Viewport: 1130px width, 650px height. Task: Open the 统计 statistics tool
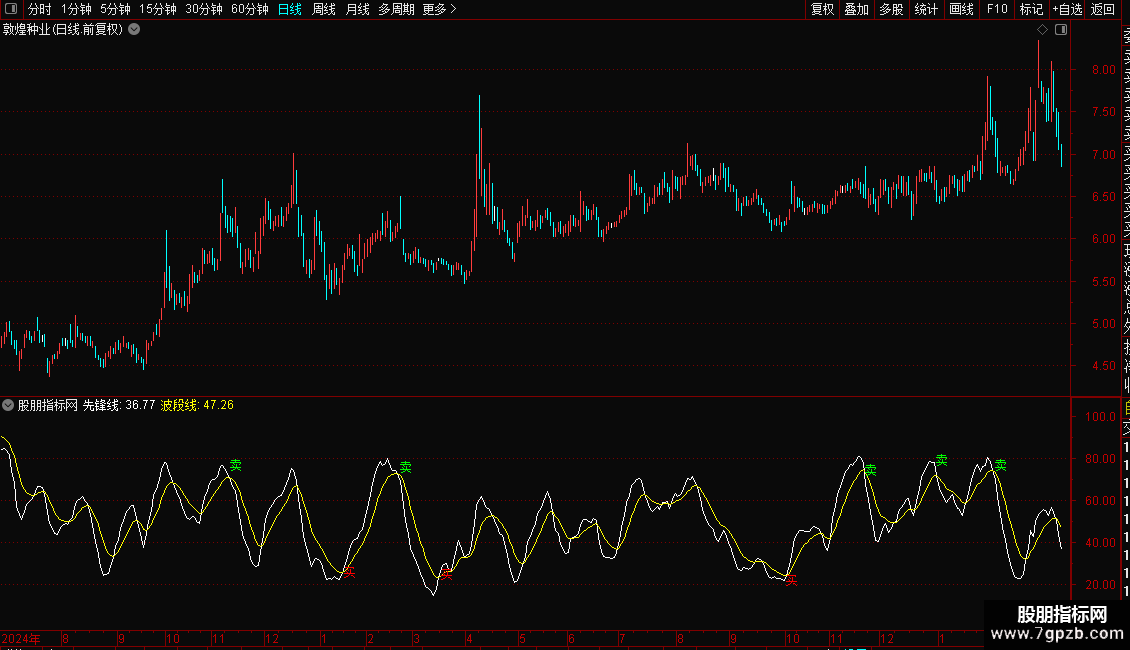pyautogui.click(x=926, y=9)
